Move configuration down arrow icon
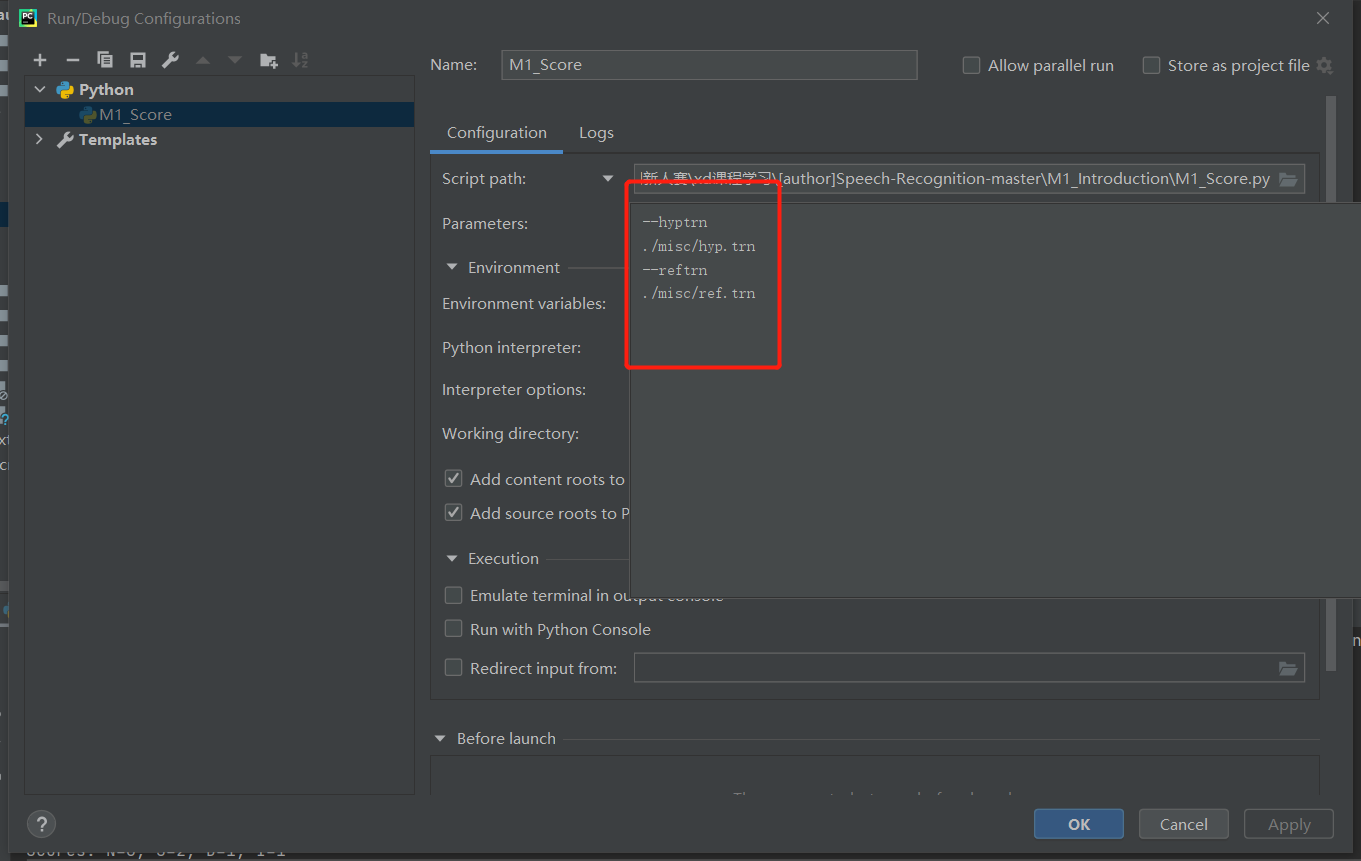The height and width of the screenshot is (861, 1361). pyautogui.click(x=235, y=60)
